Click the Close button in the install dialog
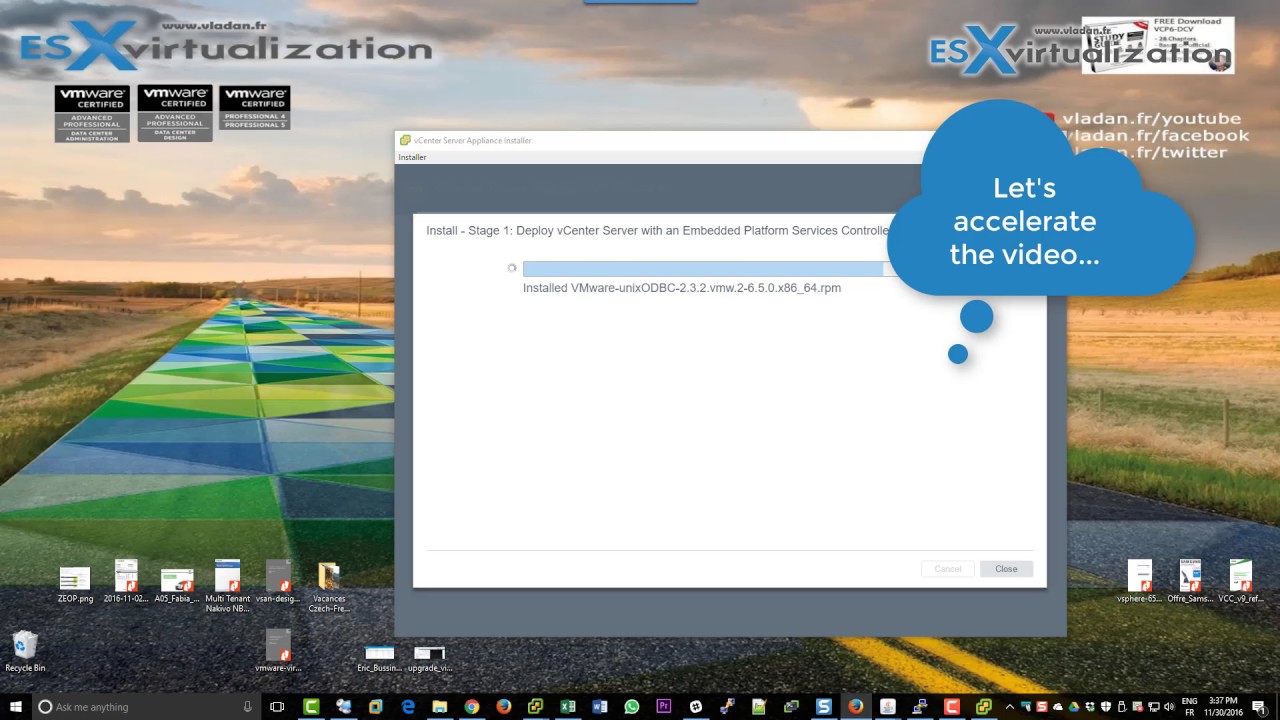The image size is (1280, 720). pos(1006,569)
